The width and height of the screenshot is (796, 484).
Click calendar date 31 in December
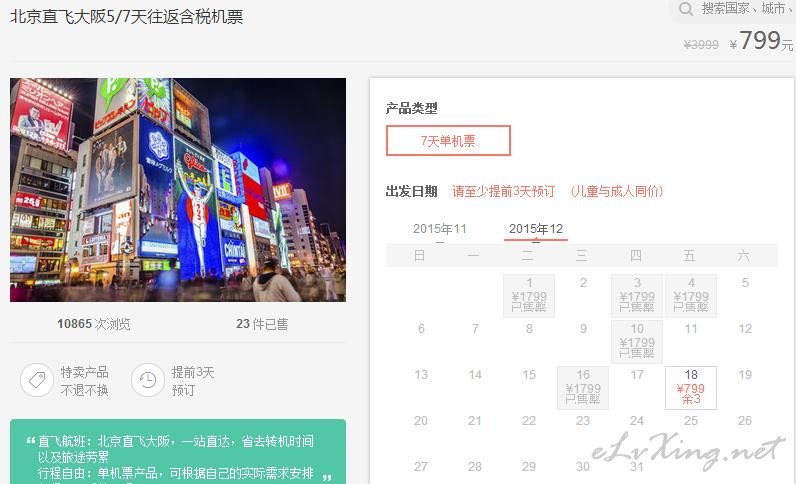637,466
